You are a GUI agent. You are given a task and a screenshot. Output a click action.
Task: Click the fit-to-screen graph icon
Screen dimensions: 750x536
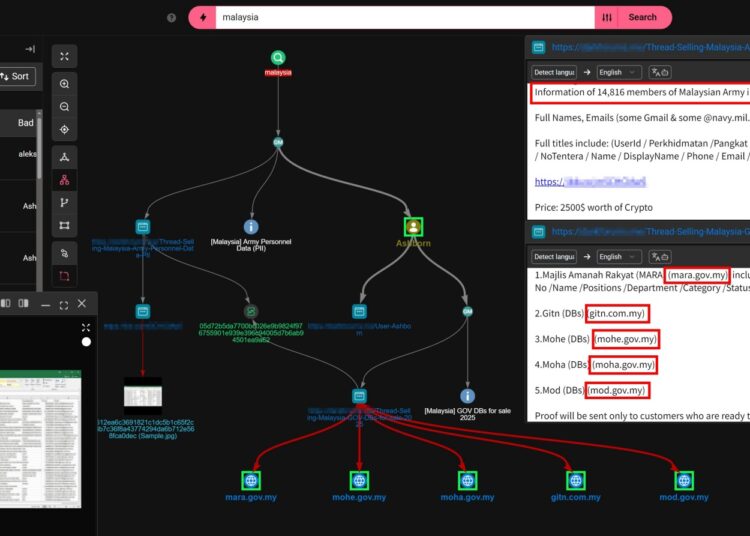point(64,57)
